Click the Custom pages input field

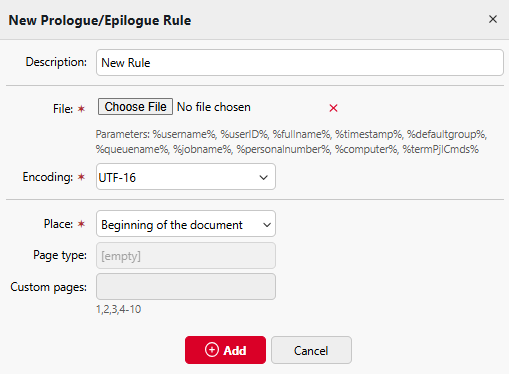tap(186, 287)
